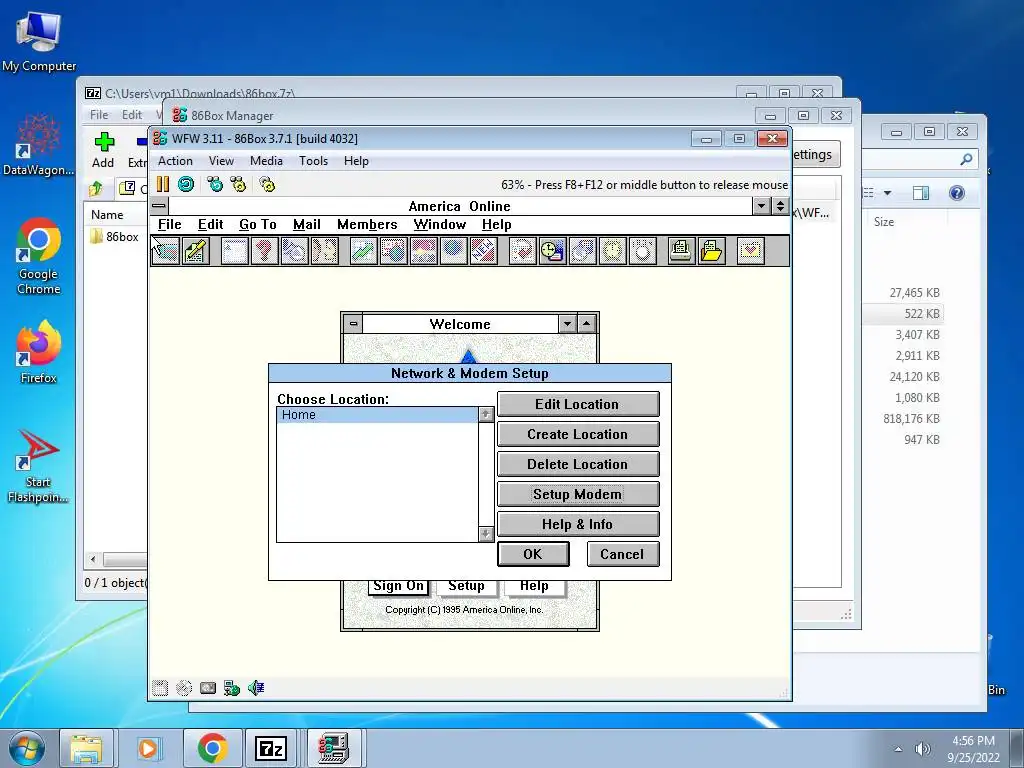Click the AOL Main Menu toolbar icon
This screenshot has height=768, width=1024.
tap(234, 251)
